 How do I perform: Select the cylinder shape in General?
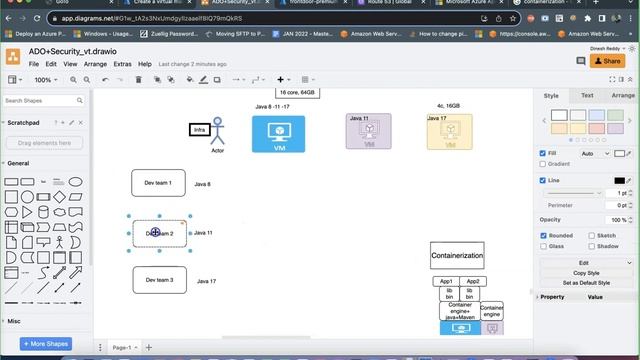click(43, 212)
